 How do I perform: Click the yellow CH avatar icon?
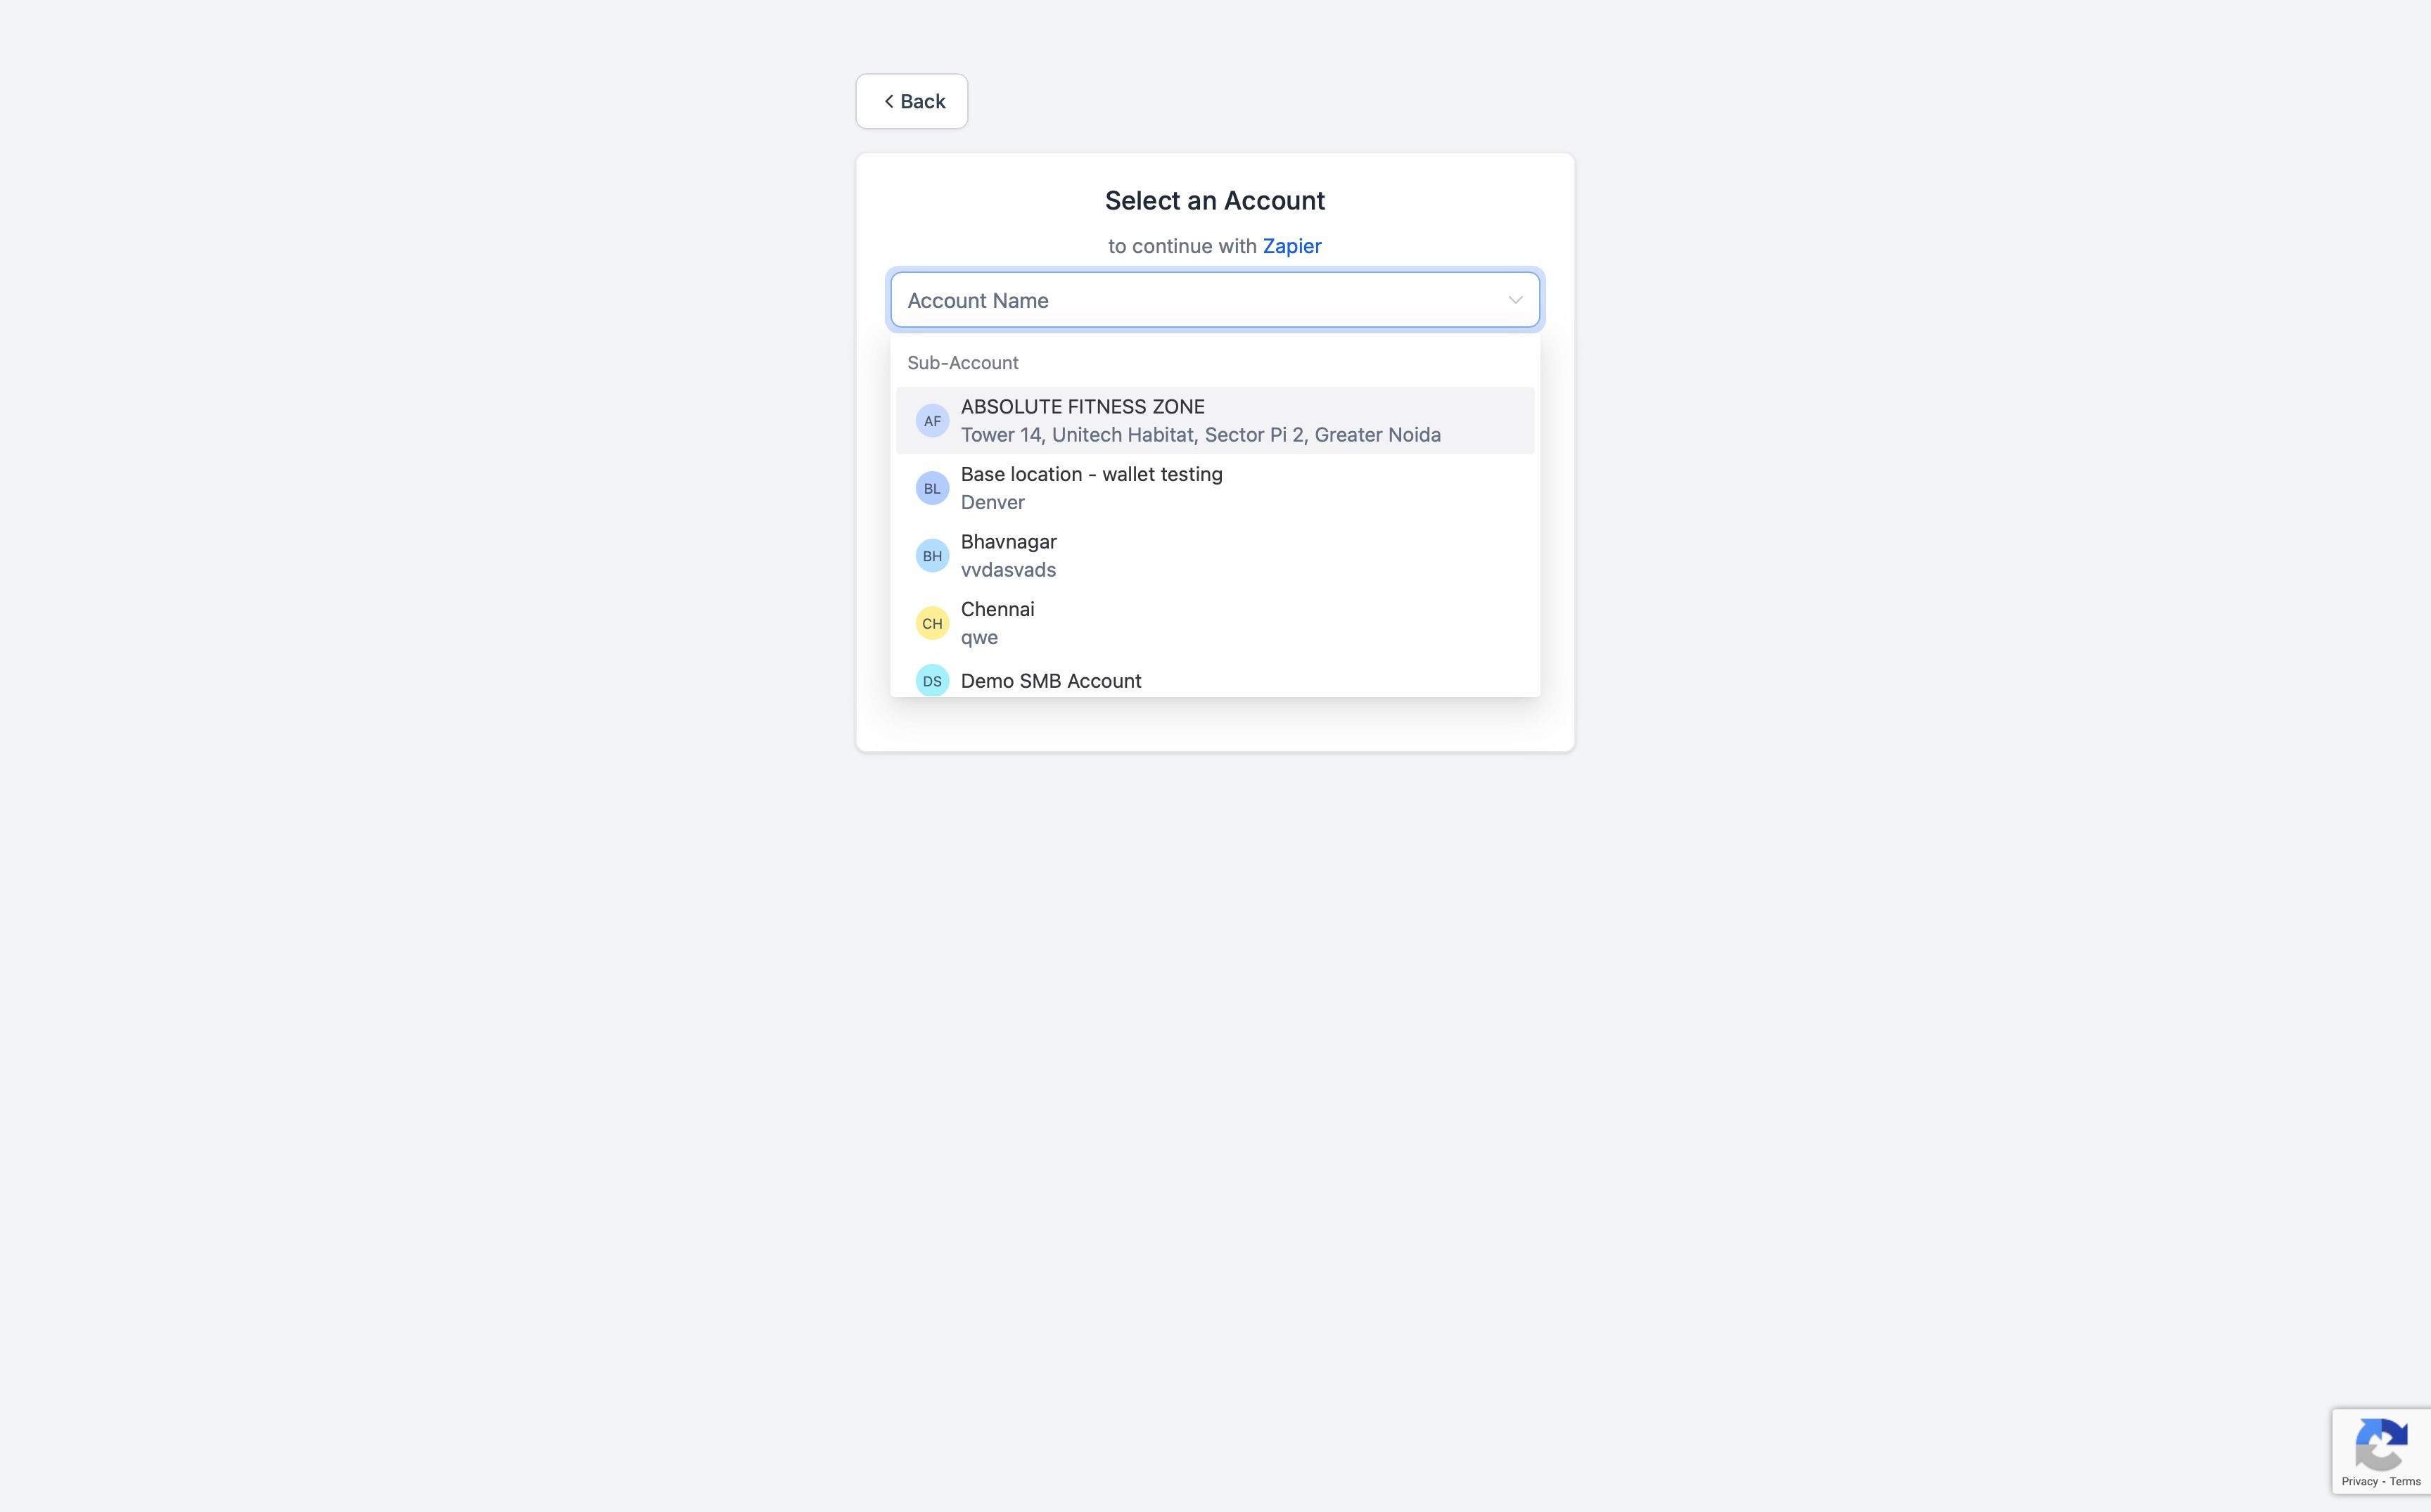point(931,623)
